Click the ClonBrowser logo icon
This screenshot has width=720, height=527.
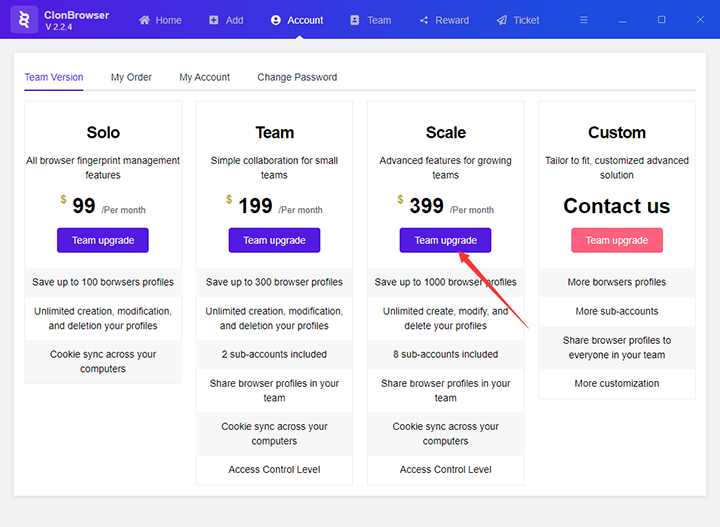tap(24, 20)
